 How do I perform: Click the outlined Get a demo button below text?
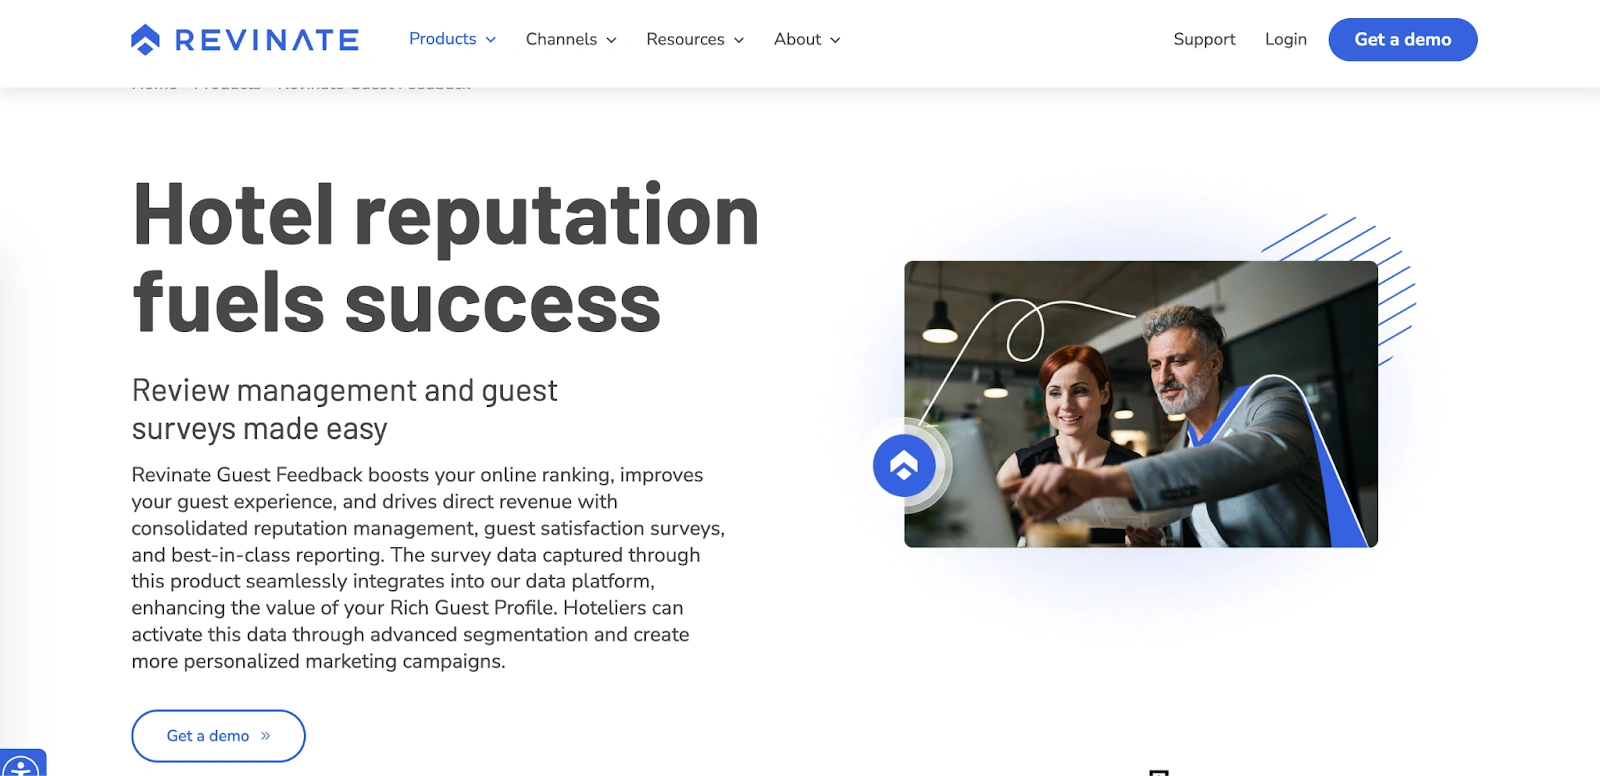(218, 736)
